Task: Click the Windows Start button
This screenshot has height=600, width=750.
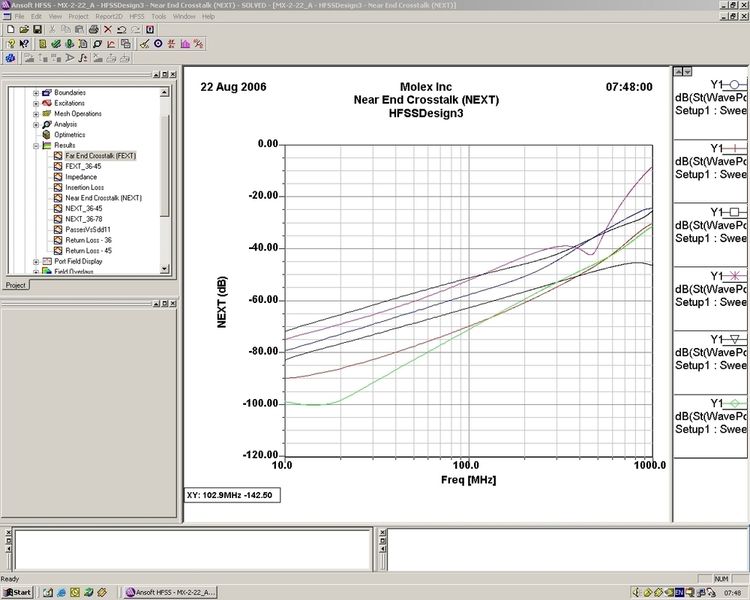Action: coord(18,592)
